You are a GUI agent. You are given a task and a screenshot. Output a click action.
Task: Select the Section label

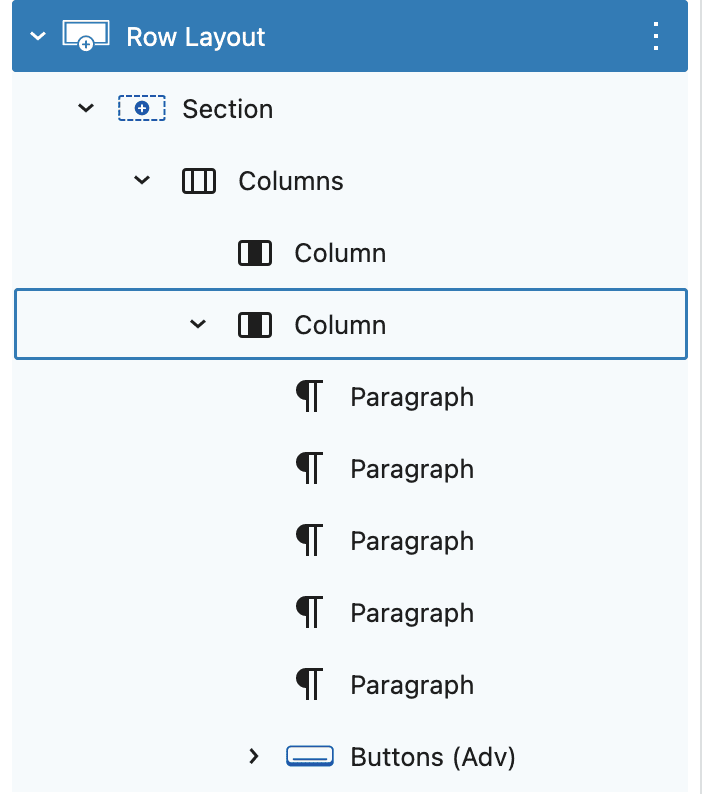227,109
